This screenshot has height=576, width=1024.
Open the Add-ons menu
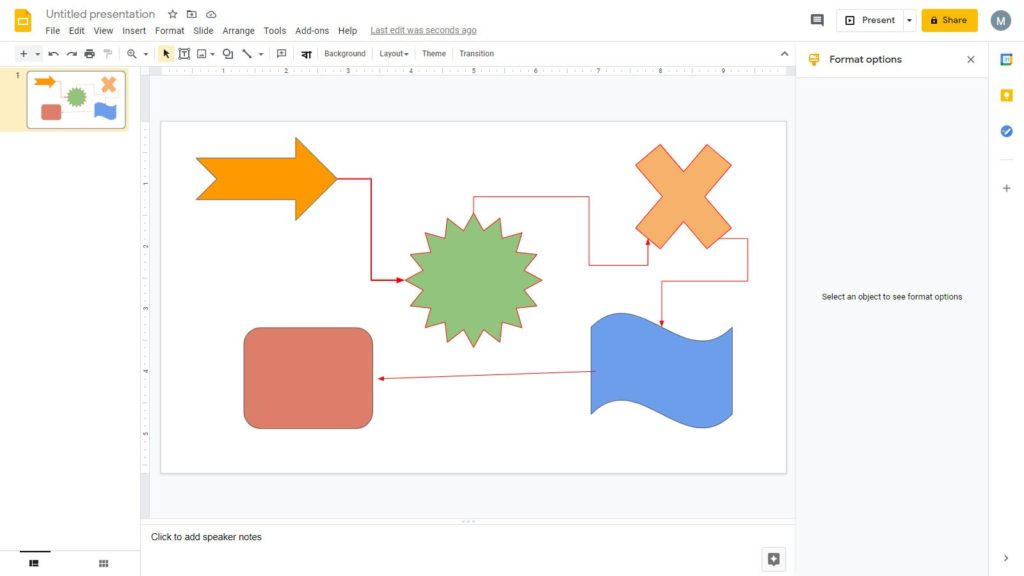[312, 31]
